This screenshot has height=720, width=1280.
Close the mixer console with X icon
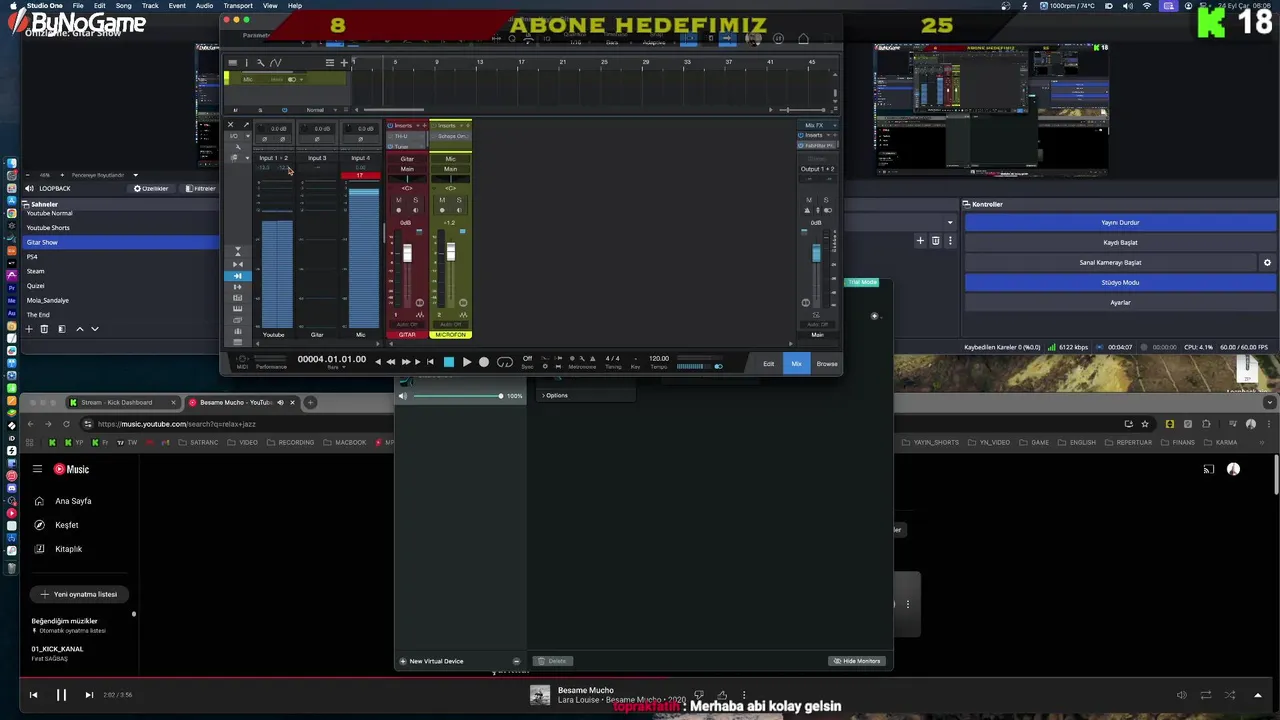231,125
